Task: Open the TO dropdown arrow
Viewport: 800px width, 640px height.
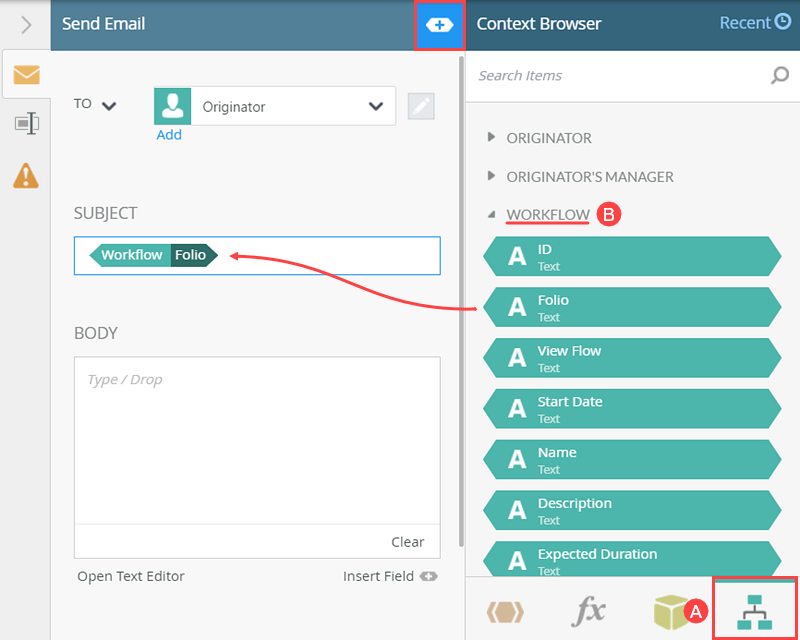Action: (x=109, y=105)
